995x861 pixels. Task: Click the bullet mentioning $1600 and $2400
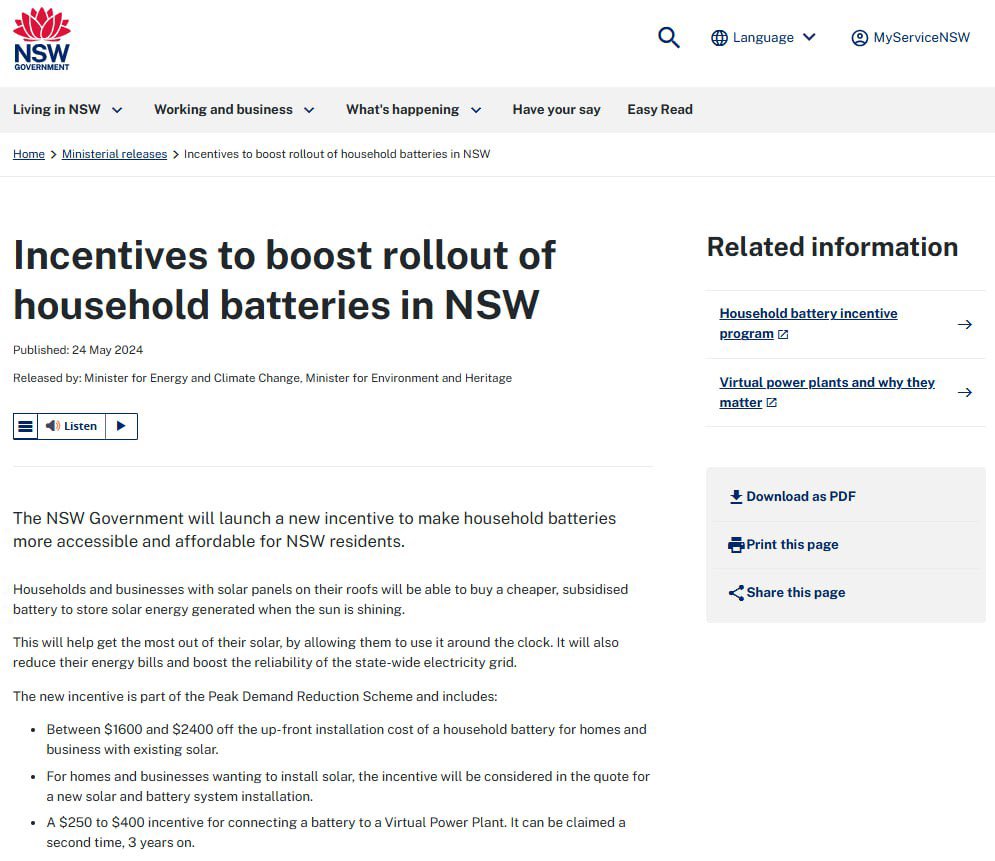tap(346, 739)
